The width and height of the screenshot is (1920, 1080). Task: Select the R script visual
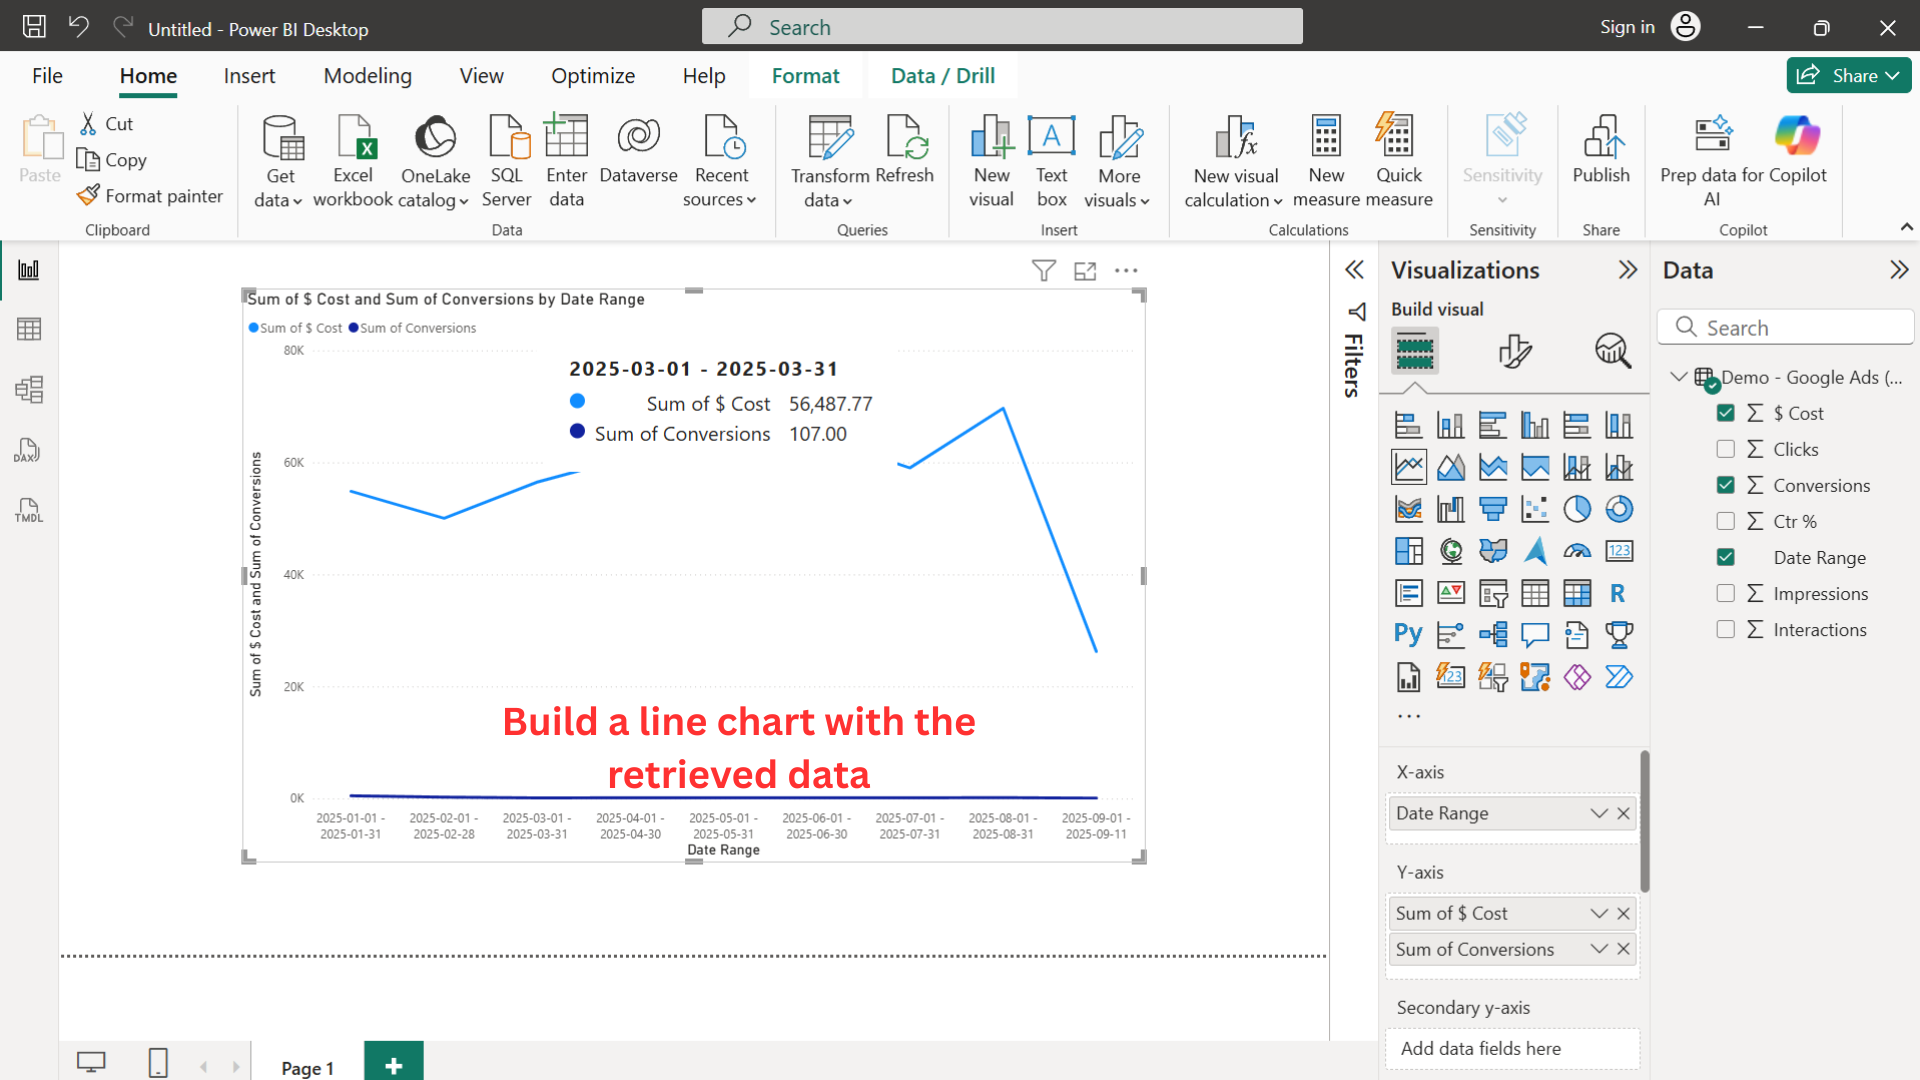point(1618,593)
